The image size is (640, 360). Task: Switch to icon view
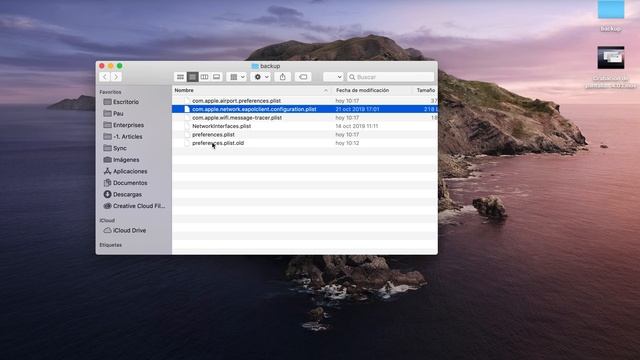(180, 77)
